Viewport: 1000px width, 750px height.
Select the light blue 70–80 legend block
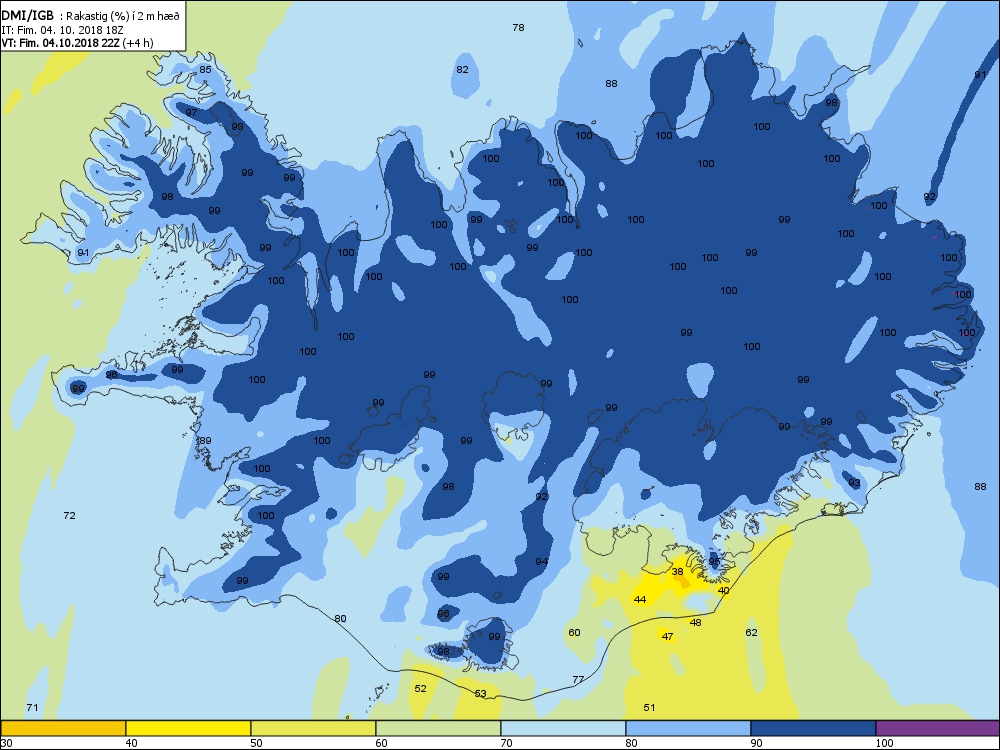pos(563,728)
